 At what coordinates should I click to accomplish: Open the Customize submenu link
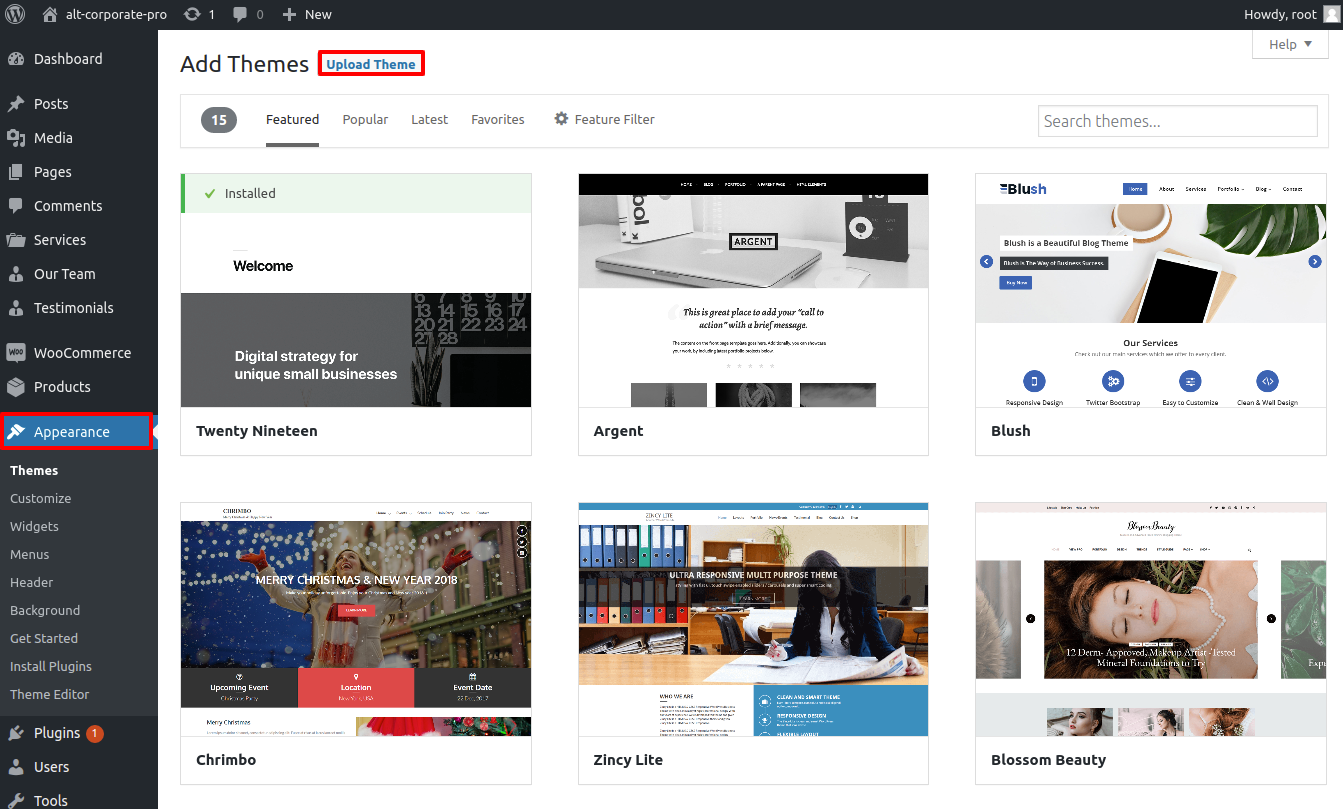tap(41, 498)
